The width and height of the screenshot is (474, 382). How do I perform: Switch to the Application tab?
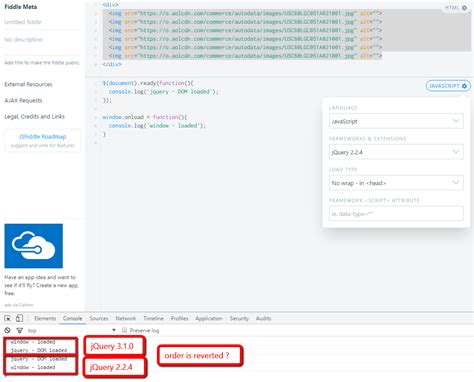click(209, 318)
